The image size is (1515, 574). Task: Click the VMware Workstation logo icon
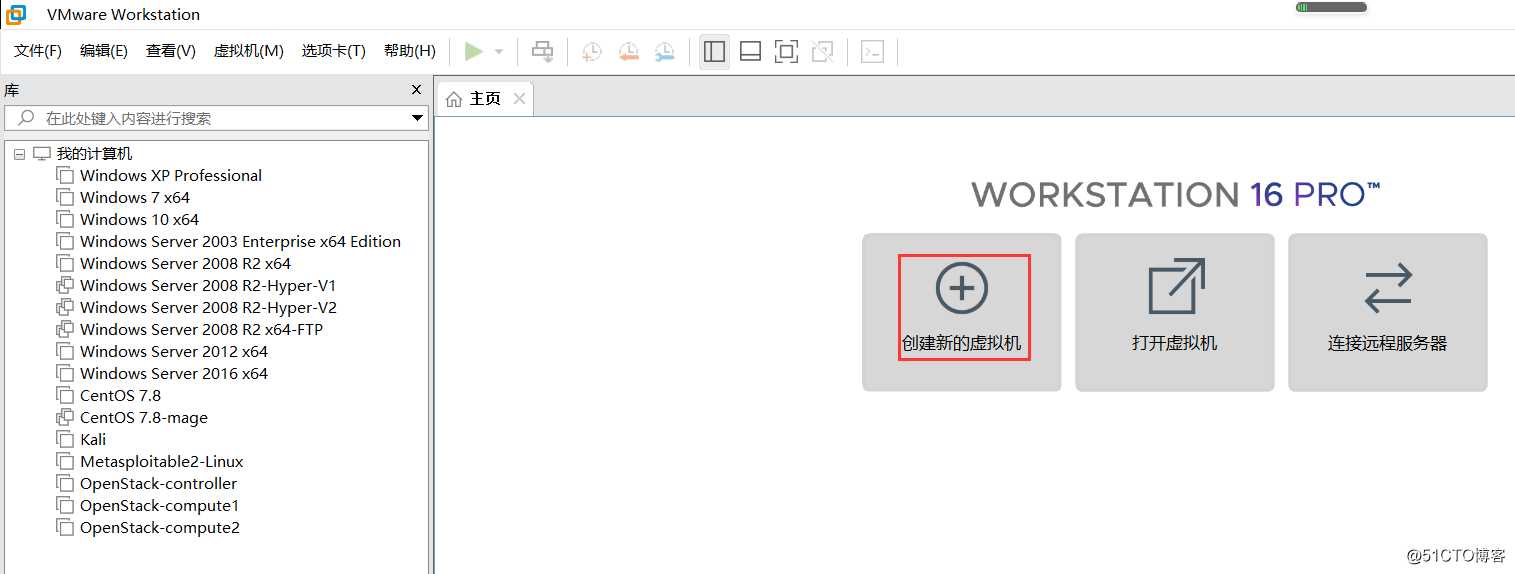(x=16, y=14)
